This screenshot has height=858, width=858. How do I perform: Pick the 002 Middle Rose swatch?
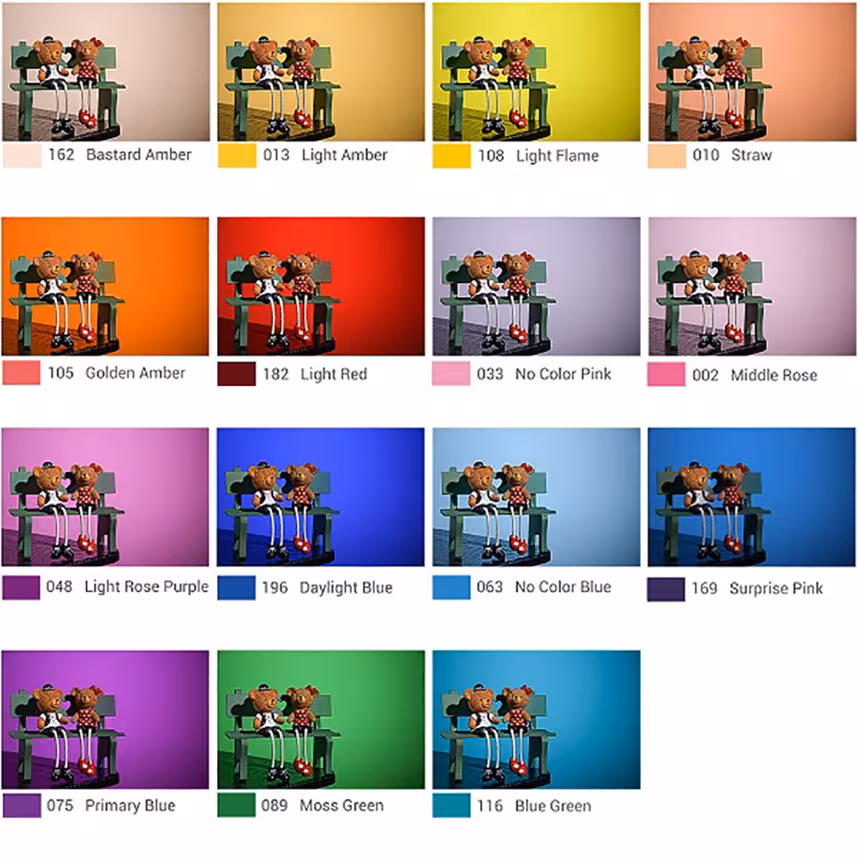666,374
